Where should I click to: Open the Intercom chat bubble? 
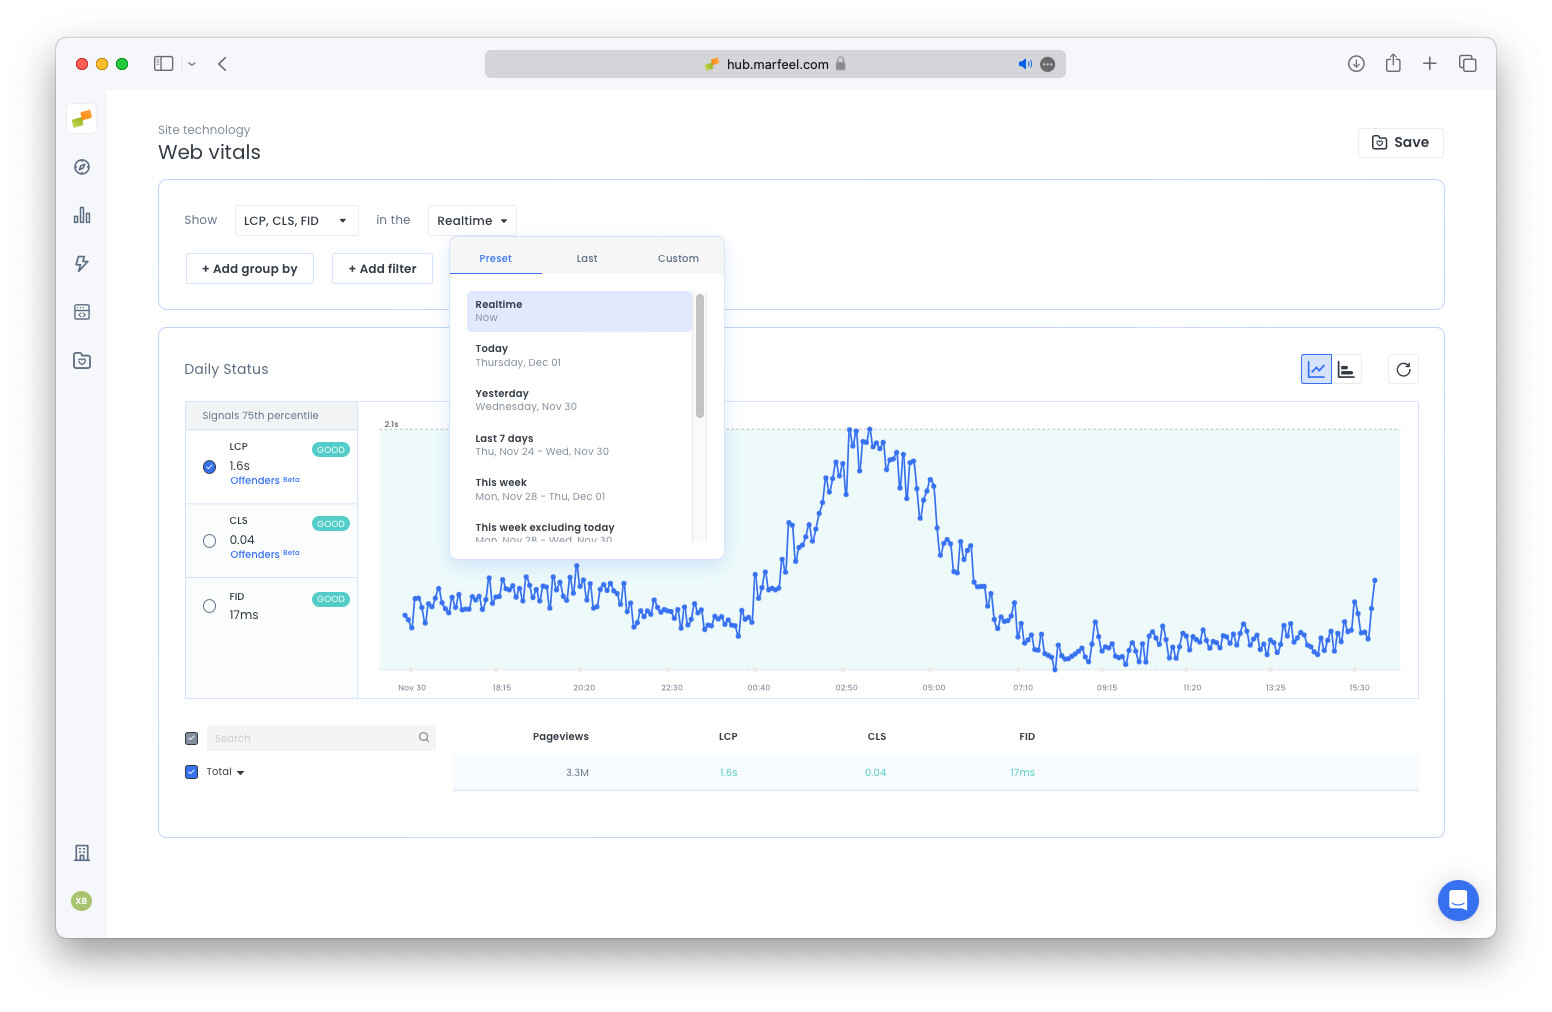point(1458,900)
